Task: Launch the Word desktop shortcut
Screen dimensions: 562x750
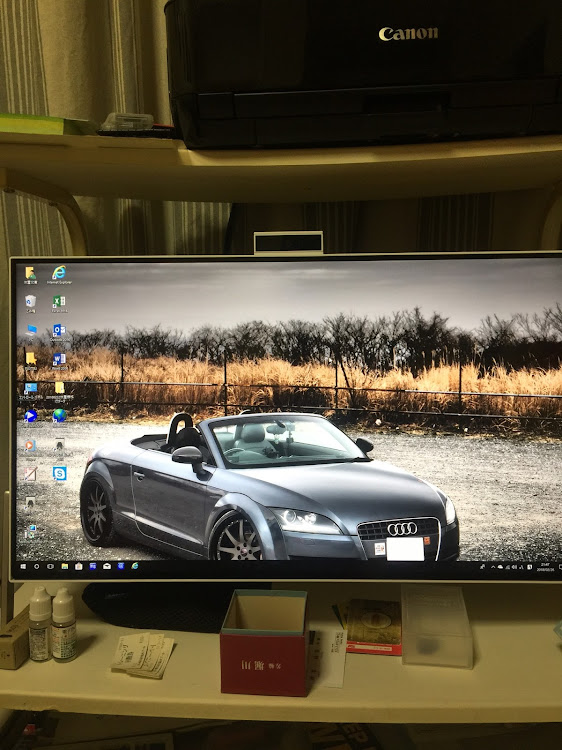Action: pos(59,361)
